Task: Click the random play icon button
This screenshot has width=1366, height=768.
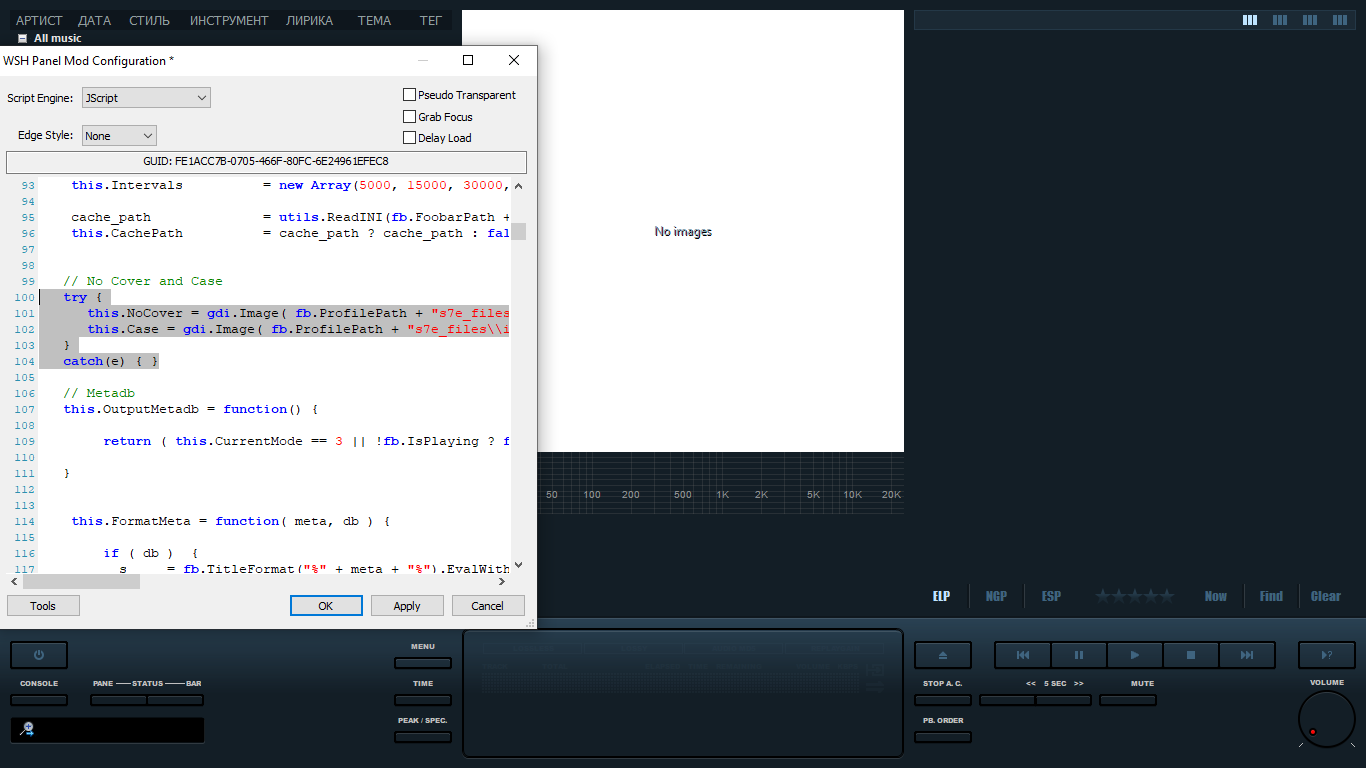Action: click(x=1326, y=655)
